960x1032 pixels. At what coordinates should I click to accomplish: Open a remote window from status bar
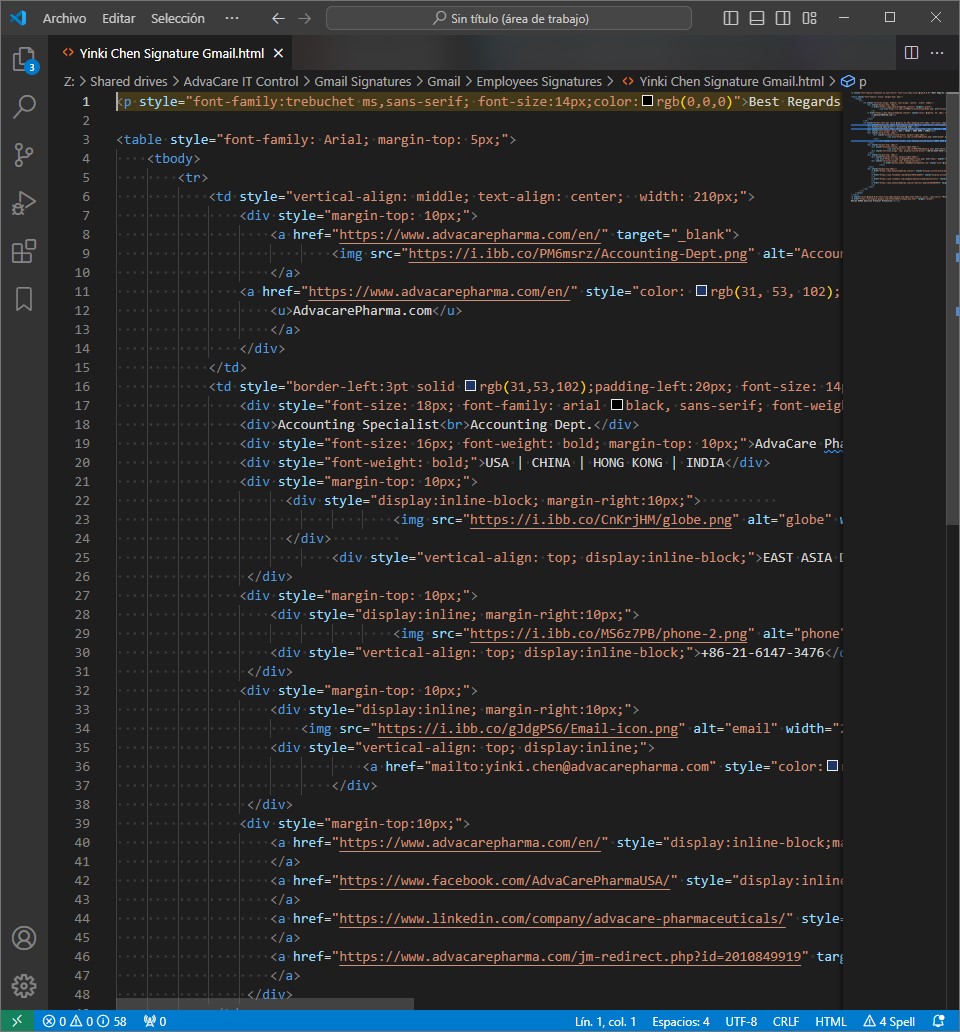(x=17, y=1021)
